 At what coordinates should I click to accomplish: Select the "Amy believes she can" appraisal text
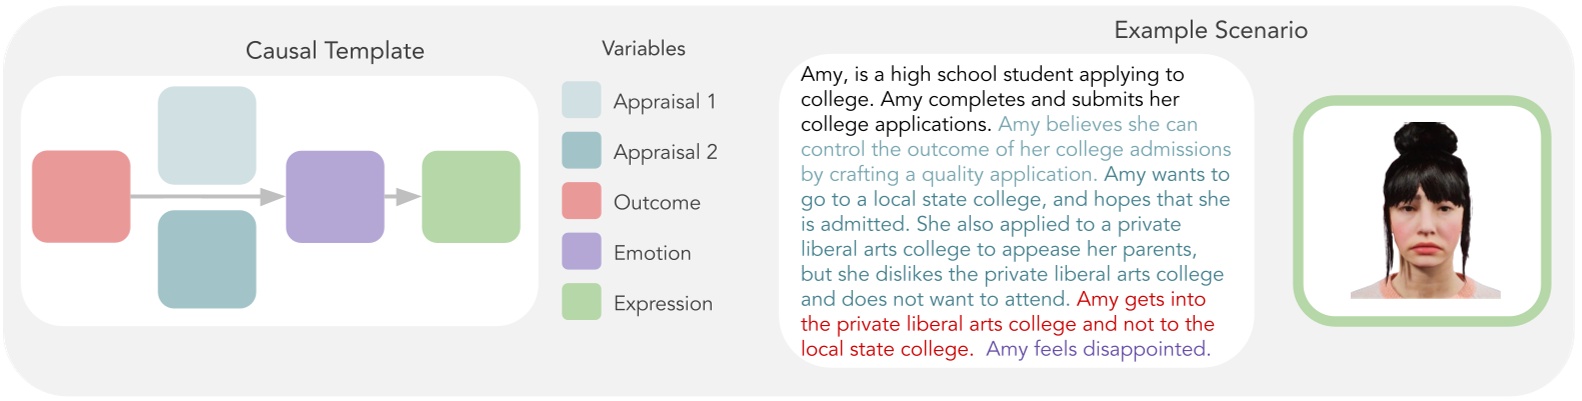1097,124
